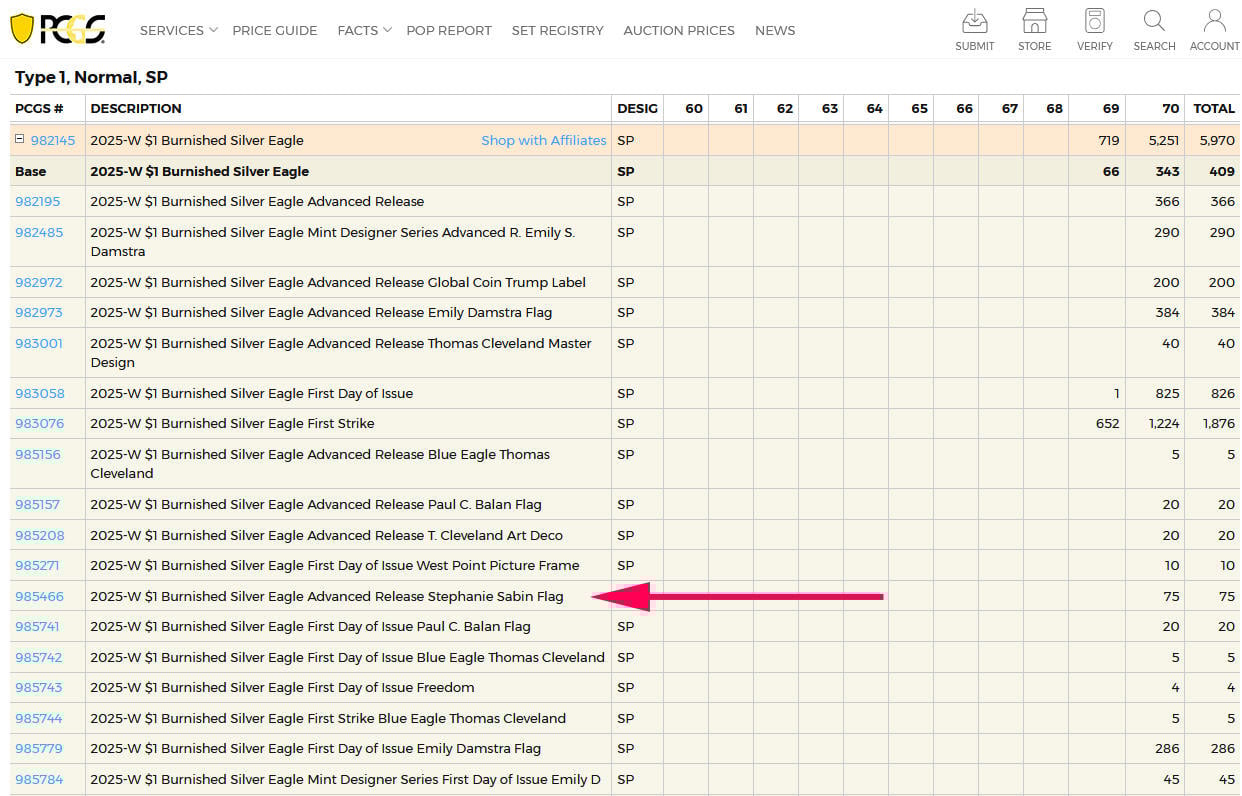Collapse the 982145 row with minus icon
This screenshot has width=1242, height=796.
20,140
